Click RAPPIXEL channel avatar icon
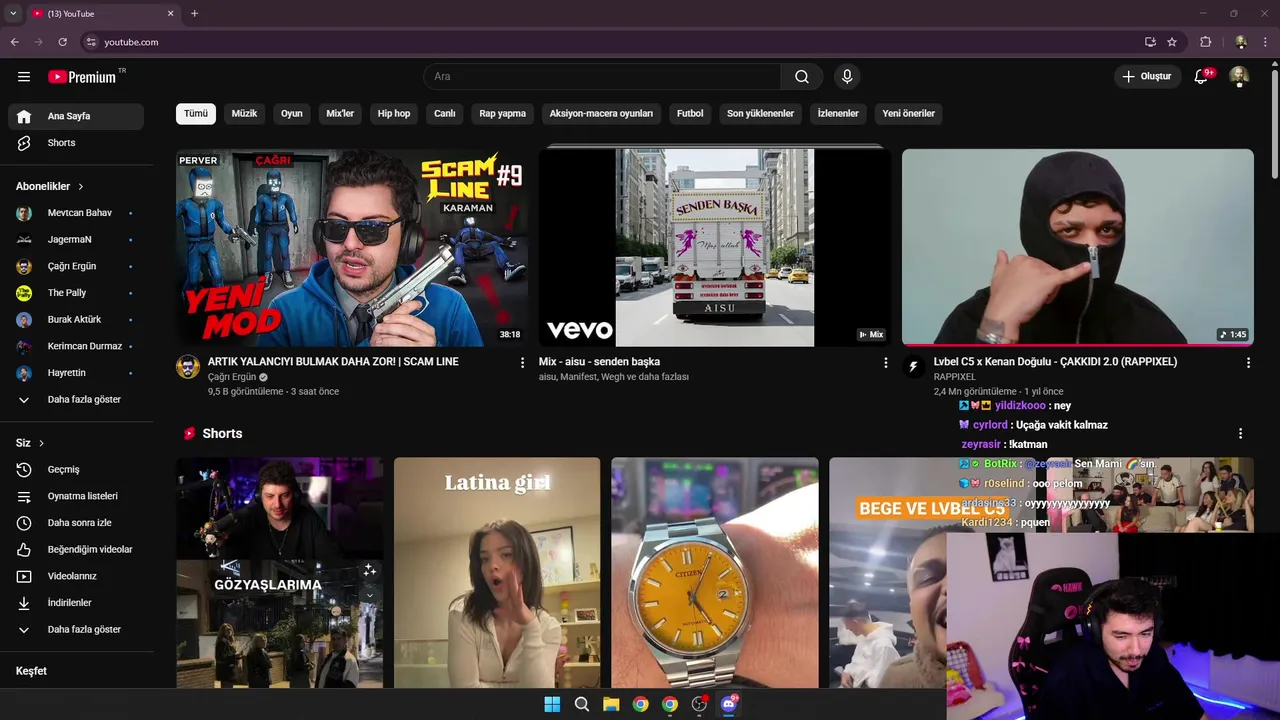Viewport: 1280px width, 720px height. pos(914,366)
